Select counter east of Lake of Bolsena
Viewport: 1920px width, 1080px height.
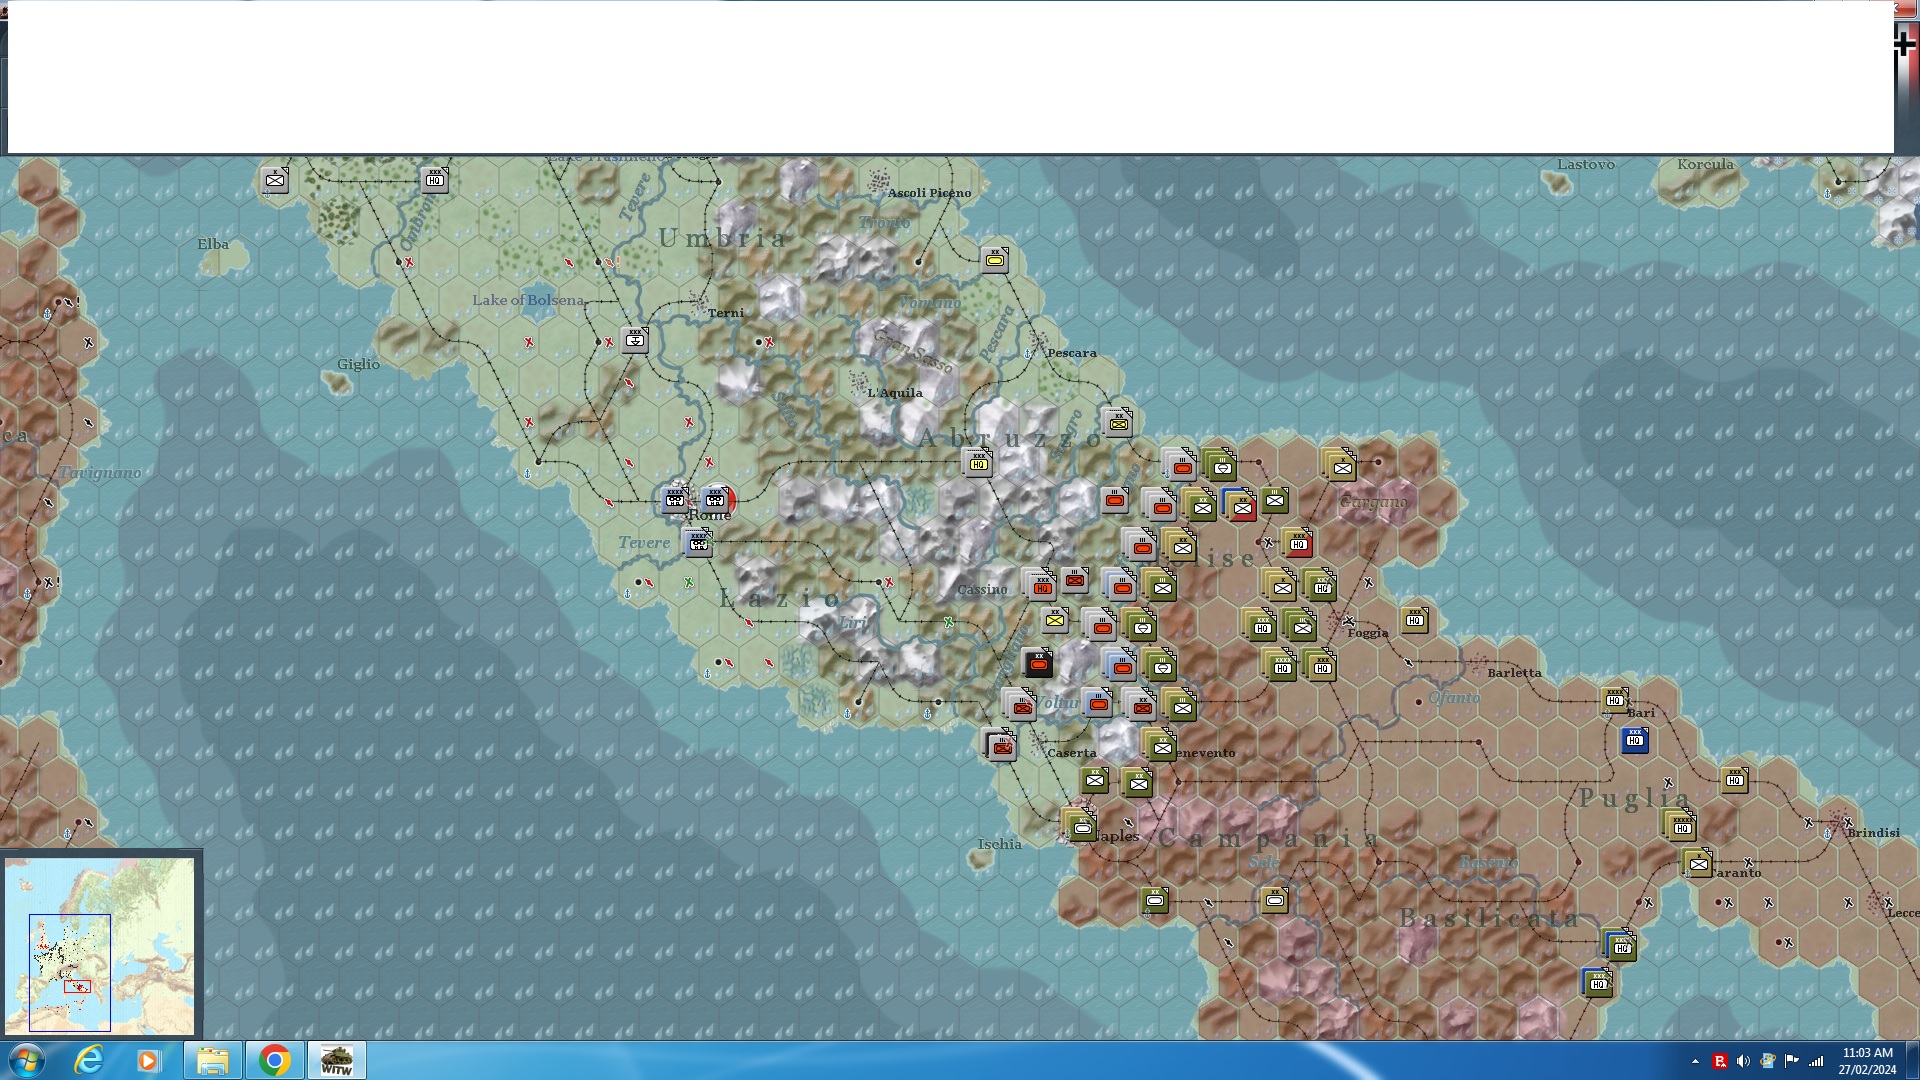[635, 340]
